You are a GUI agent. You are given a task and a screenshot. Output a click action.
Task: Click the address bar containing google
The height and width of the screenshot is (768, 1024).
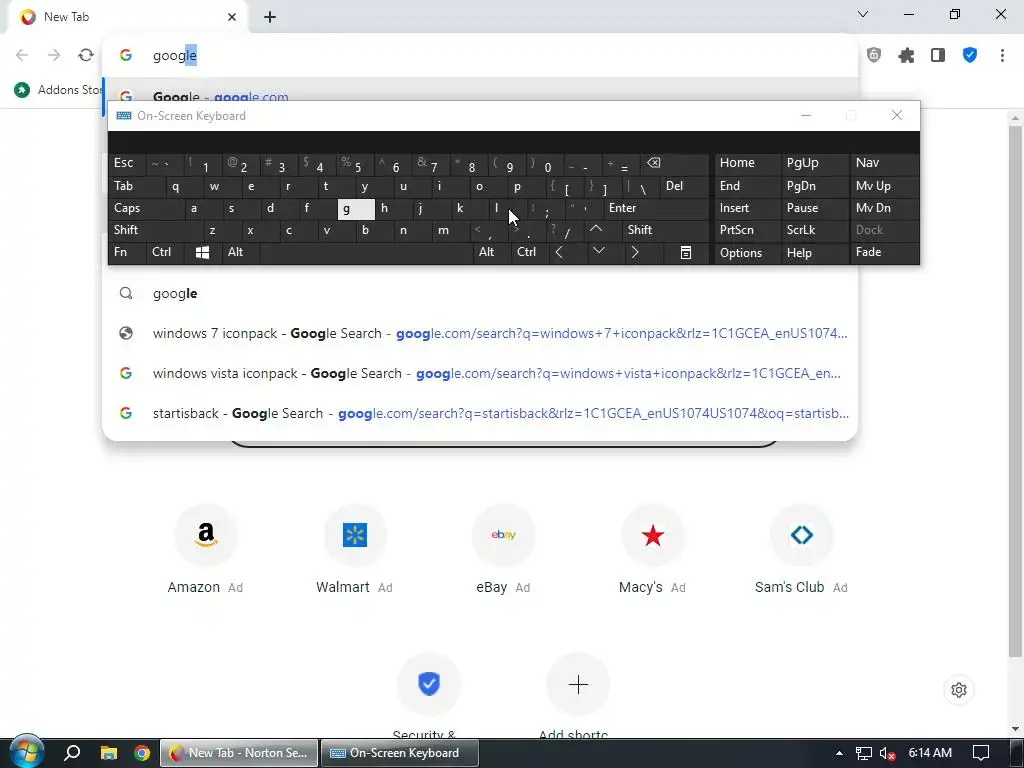click(480, 56)
